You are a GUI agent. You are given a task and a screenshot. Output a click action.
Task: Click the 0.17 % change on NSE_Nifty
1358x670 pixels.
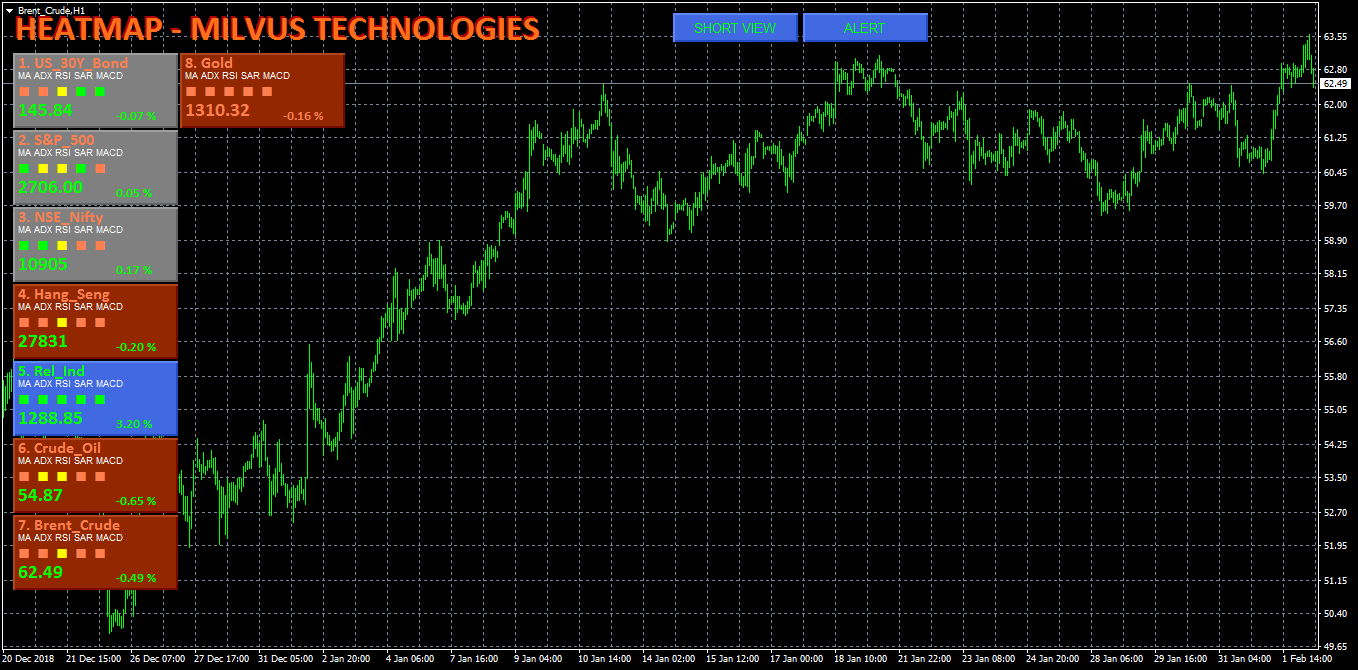(134, 270)
